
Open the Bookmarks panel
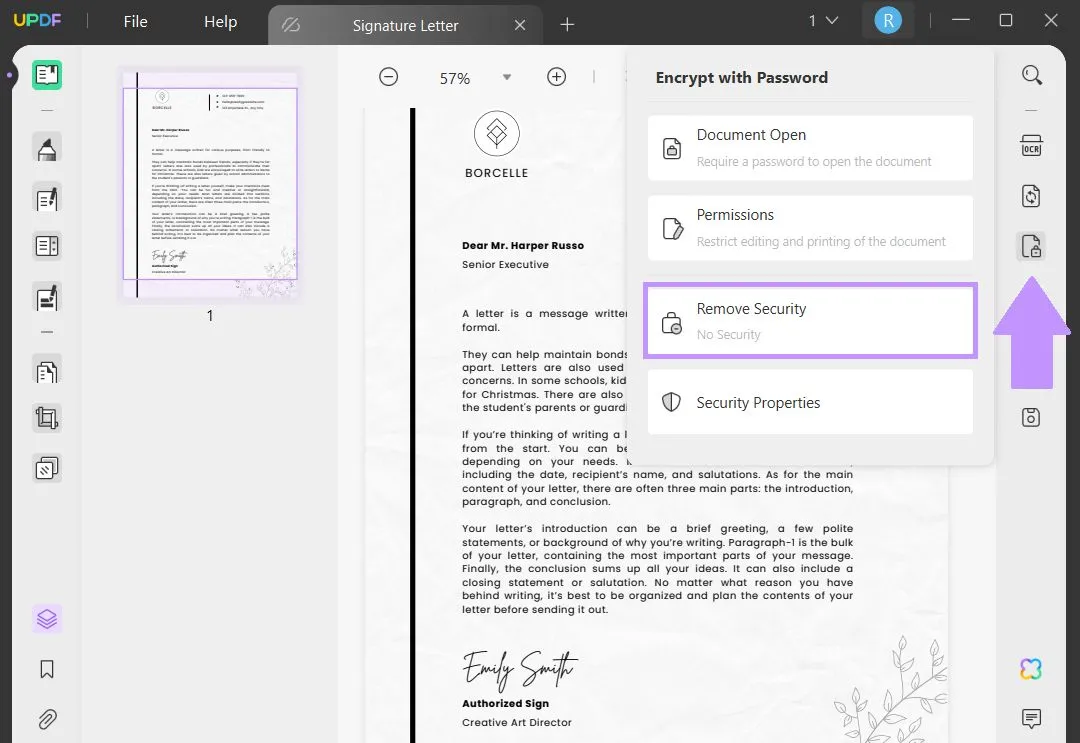(x=46, y=669)
